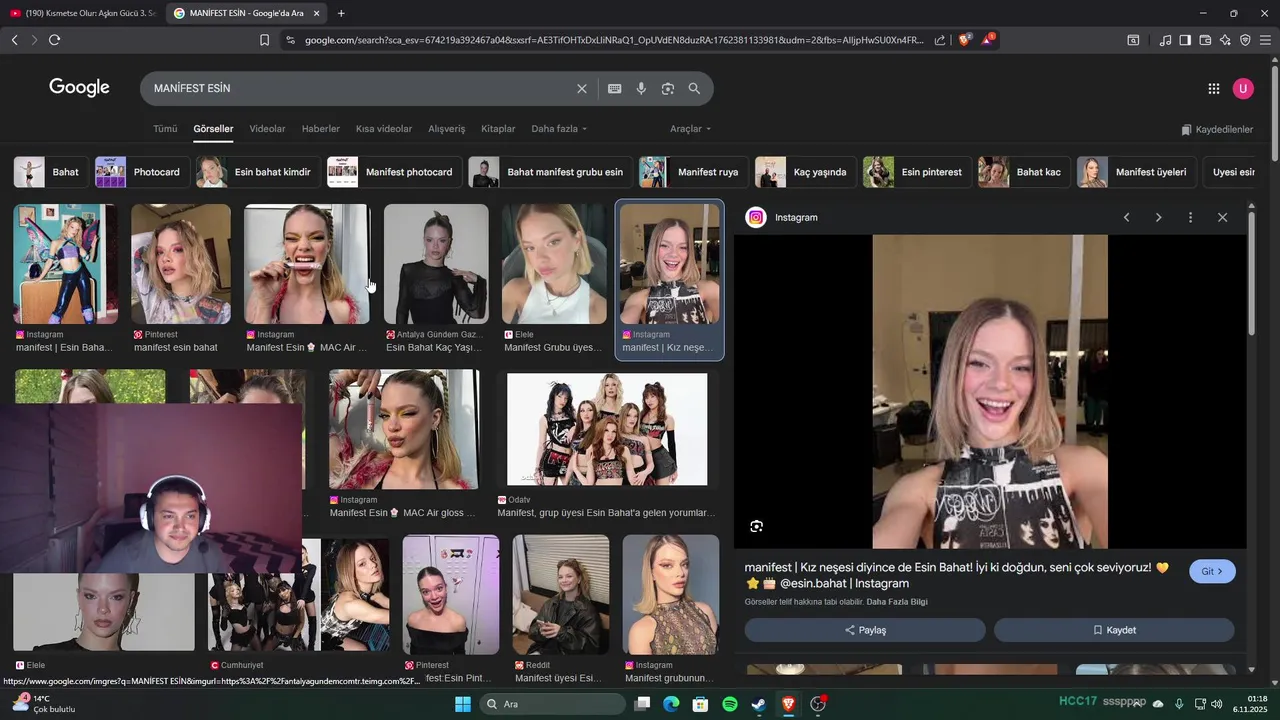Open a new browser tab
This screenshot has width=1280, height=720.
point(341,13)
